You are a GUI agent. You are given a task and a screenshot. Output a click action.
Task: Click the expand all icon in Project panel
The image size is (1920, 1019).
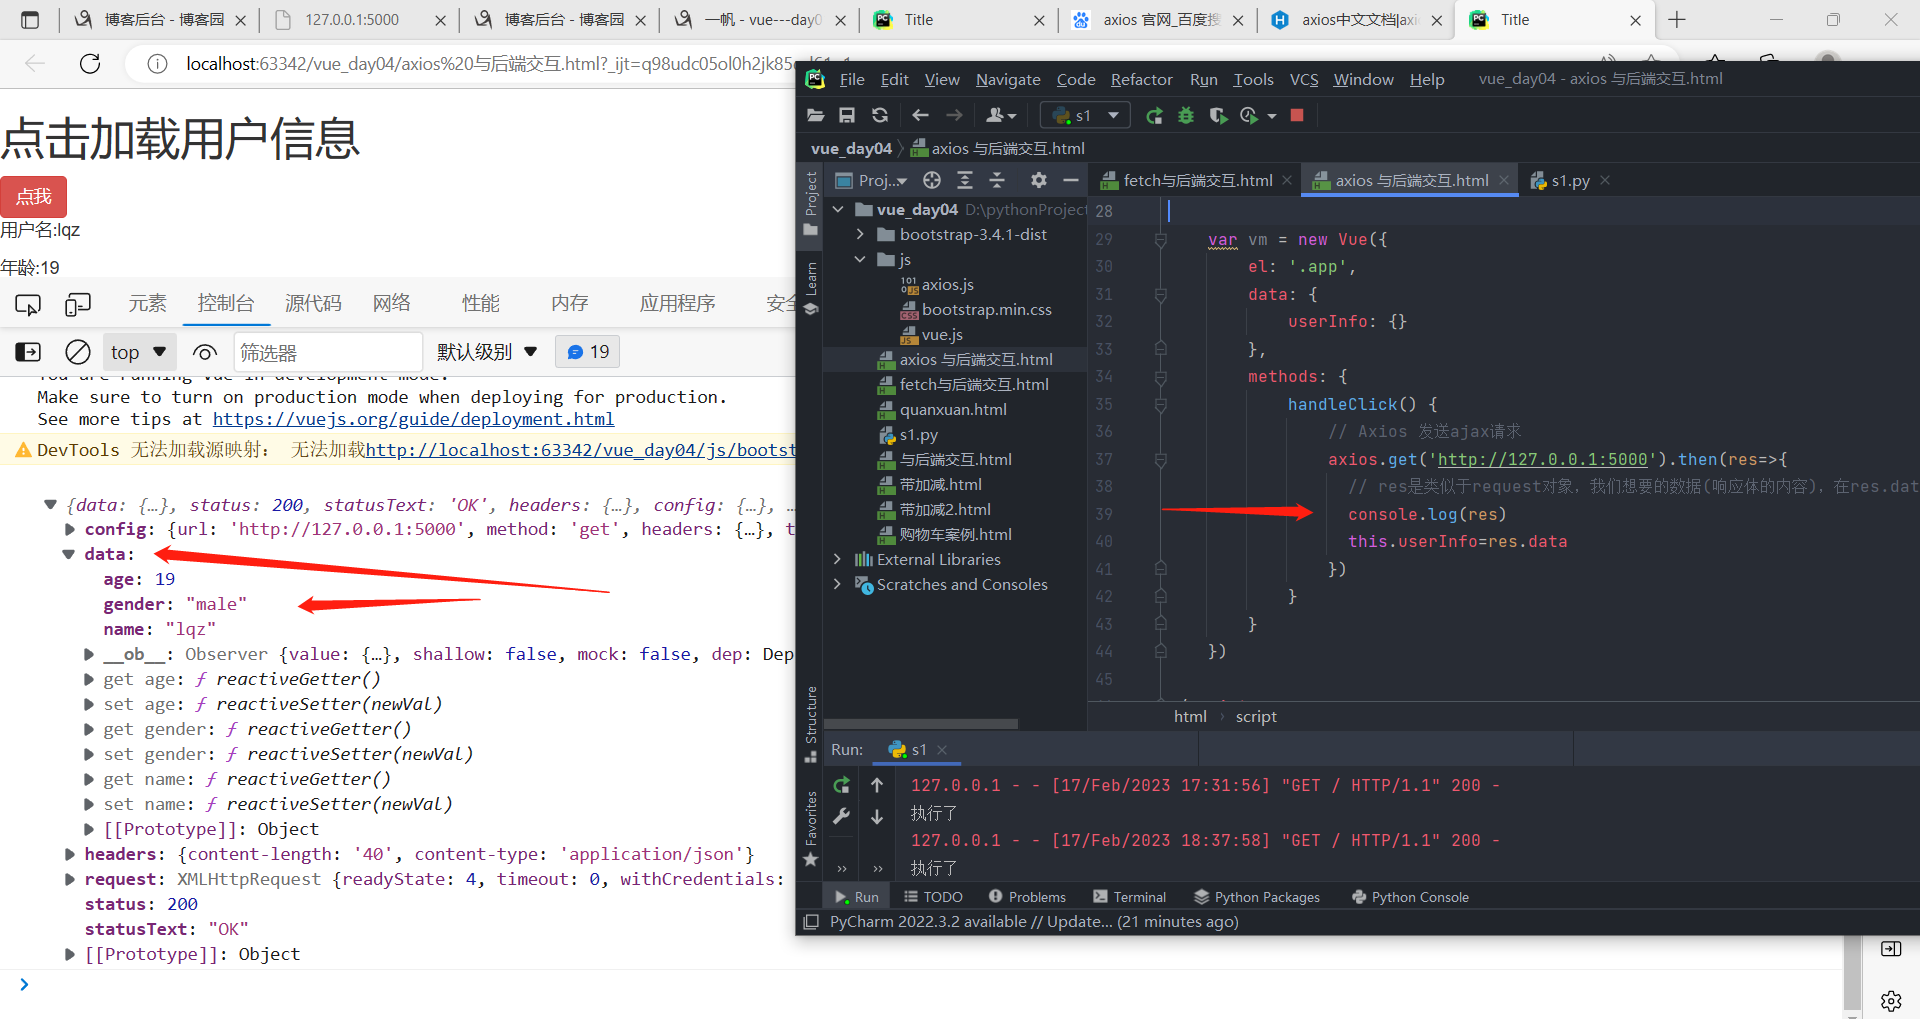point(965,180)
